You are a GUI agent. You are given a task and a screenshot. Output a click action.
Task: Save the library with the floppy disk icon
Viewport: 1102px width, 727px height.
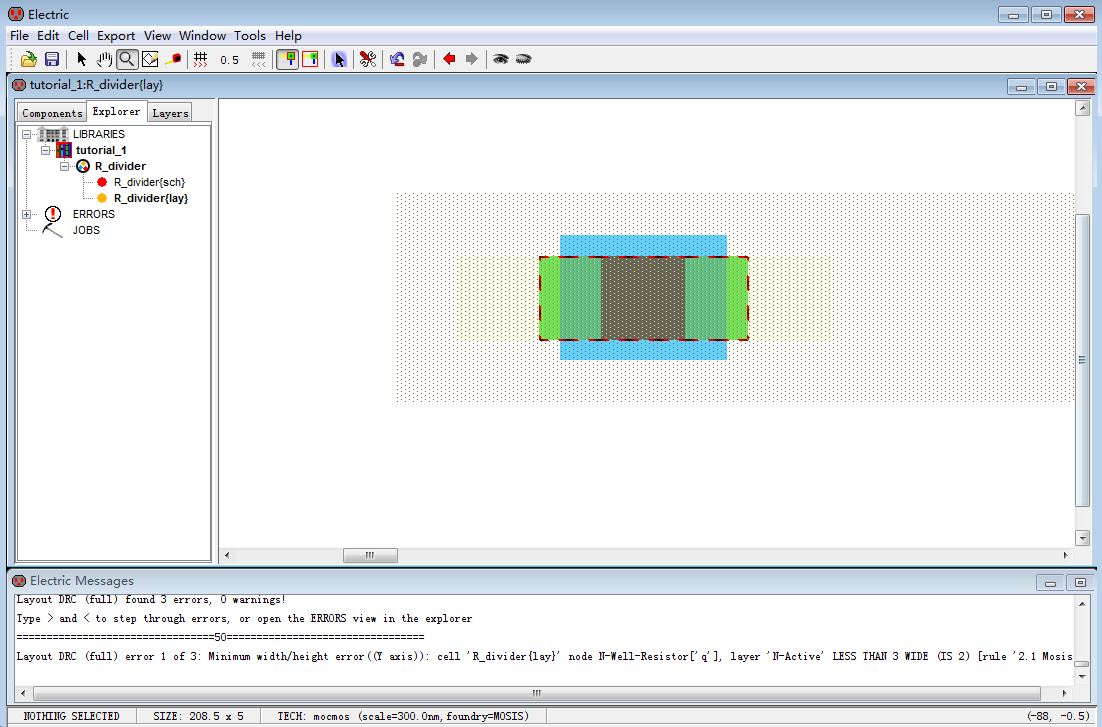(52, 60)
